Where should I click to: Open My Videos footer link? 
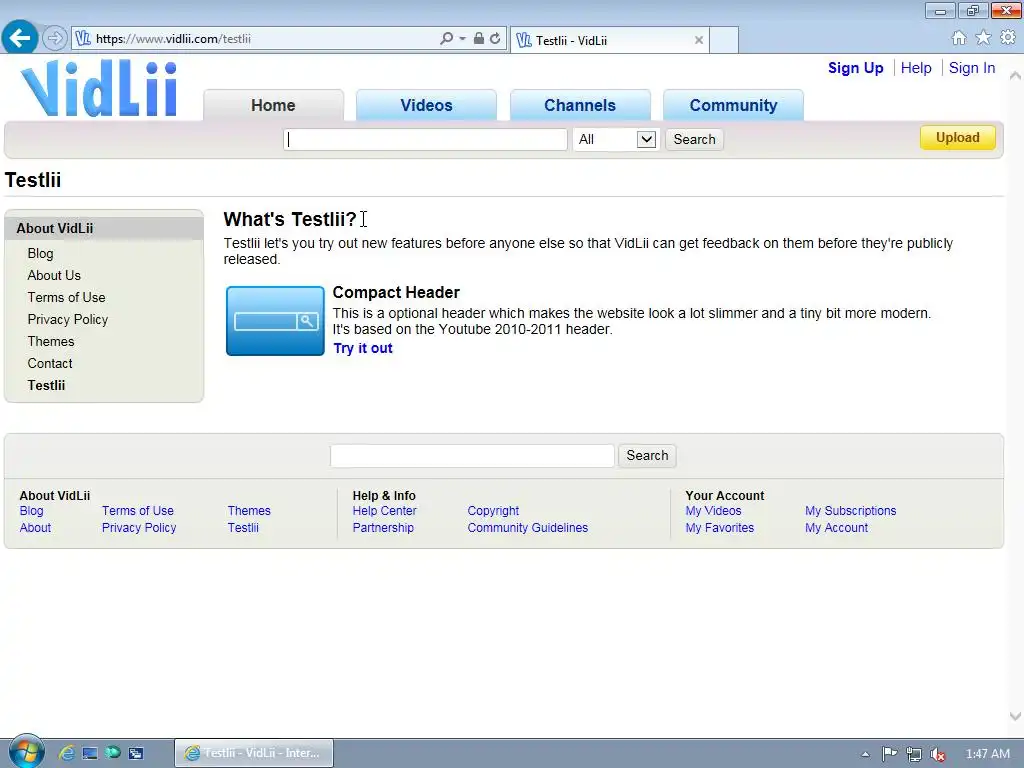713,511
